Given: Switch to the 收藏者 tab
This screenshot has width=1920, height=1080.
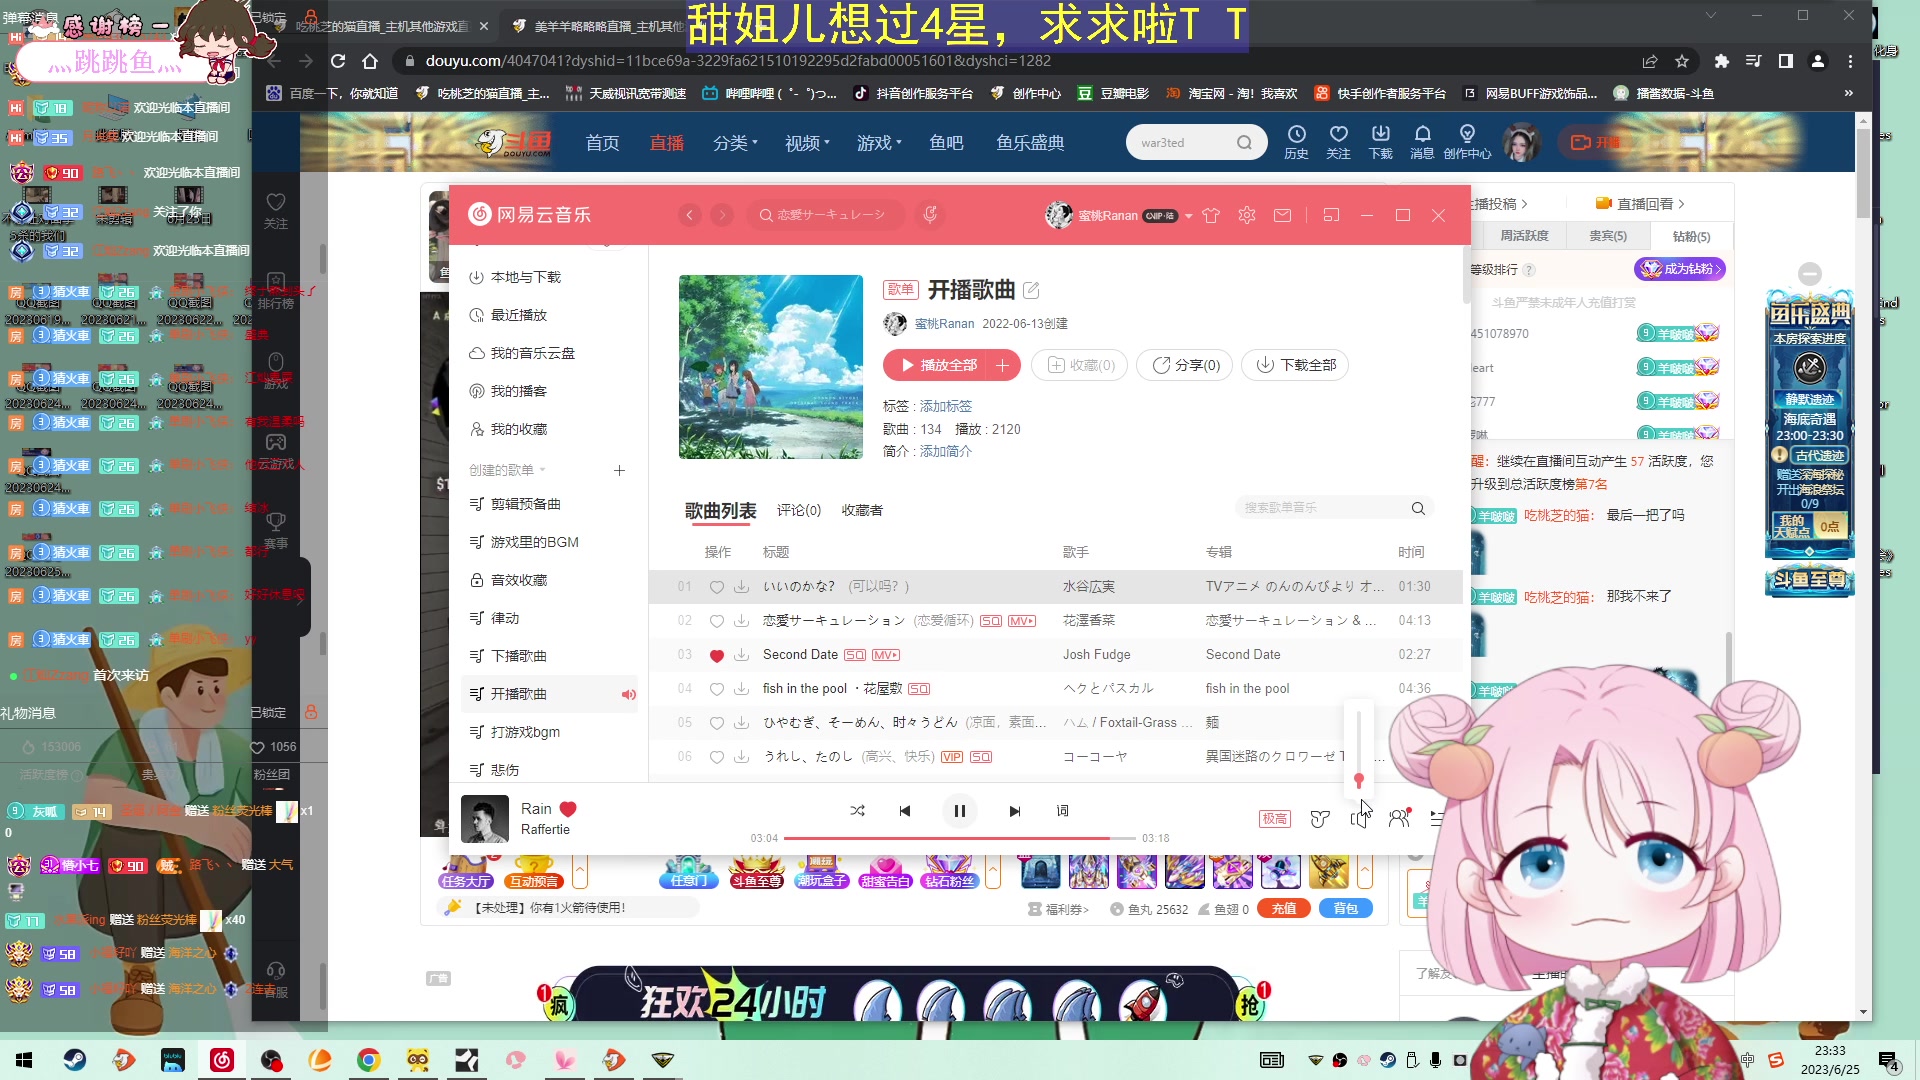Looking at the screenshot, I should pyautogui.click(x=862, y=510).
